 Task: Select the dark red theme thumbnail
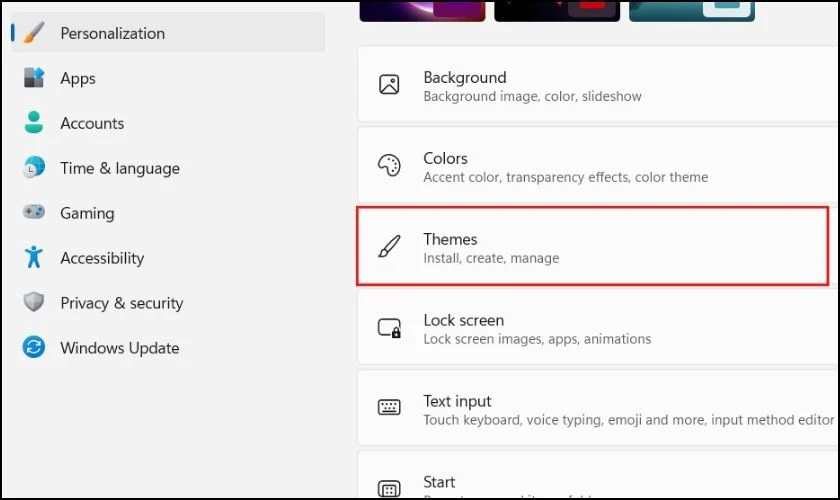click(557, 11)
